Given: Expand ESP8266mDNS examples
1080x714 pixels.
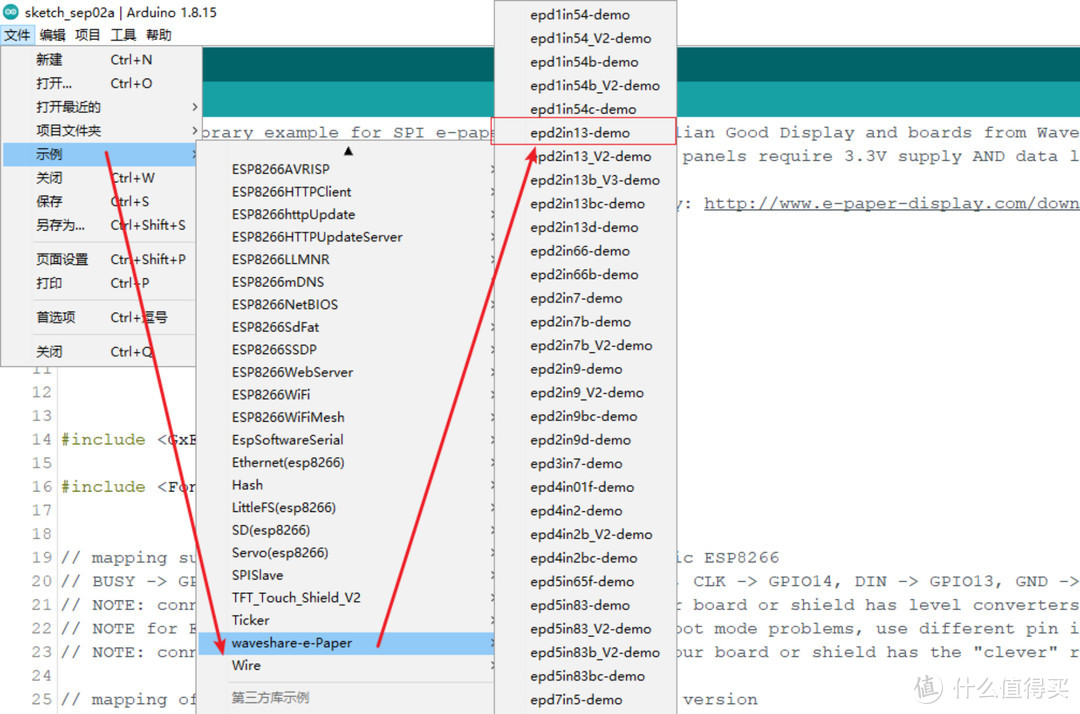Looking at the screenshot, I should [x=346, y=282].
